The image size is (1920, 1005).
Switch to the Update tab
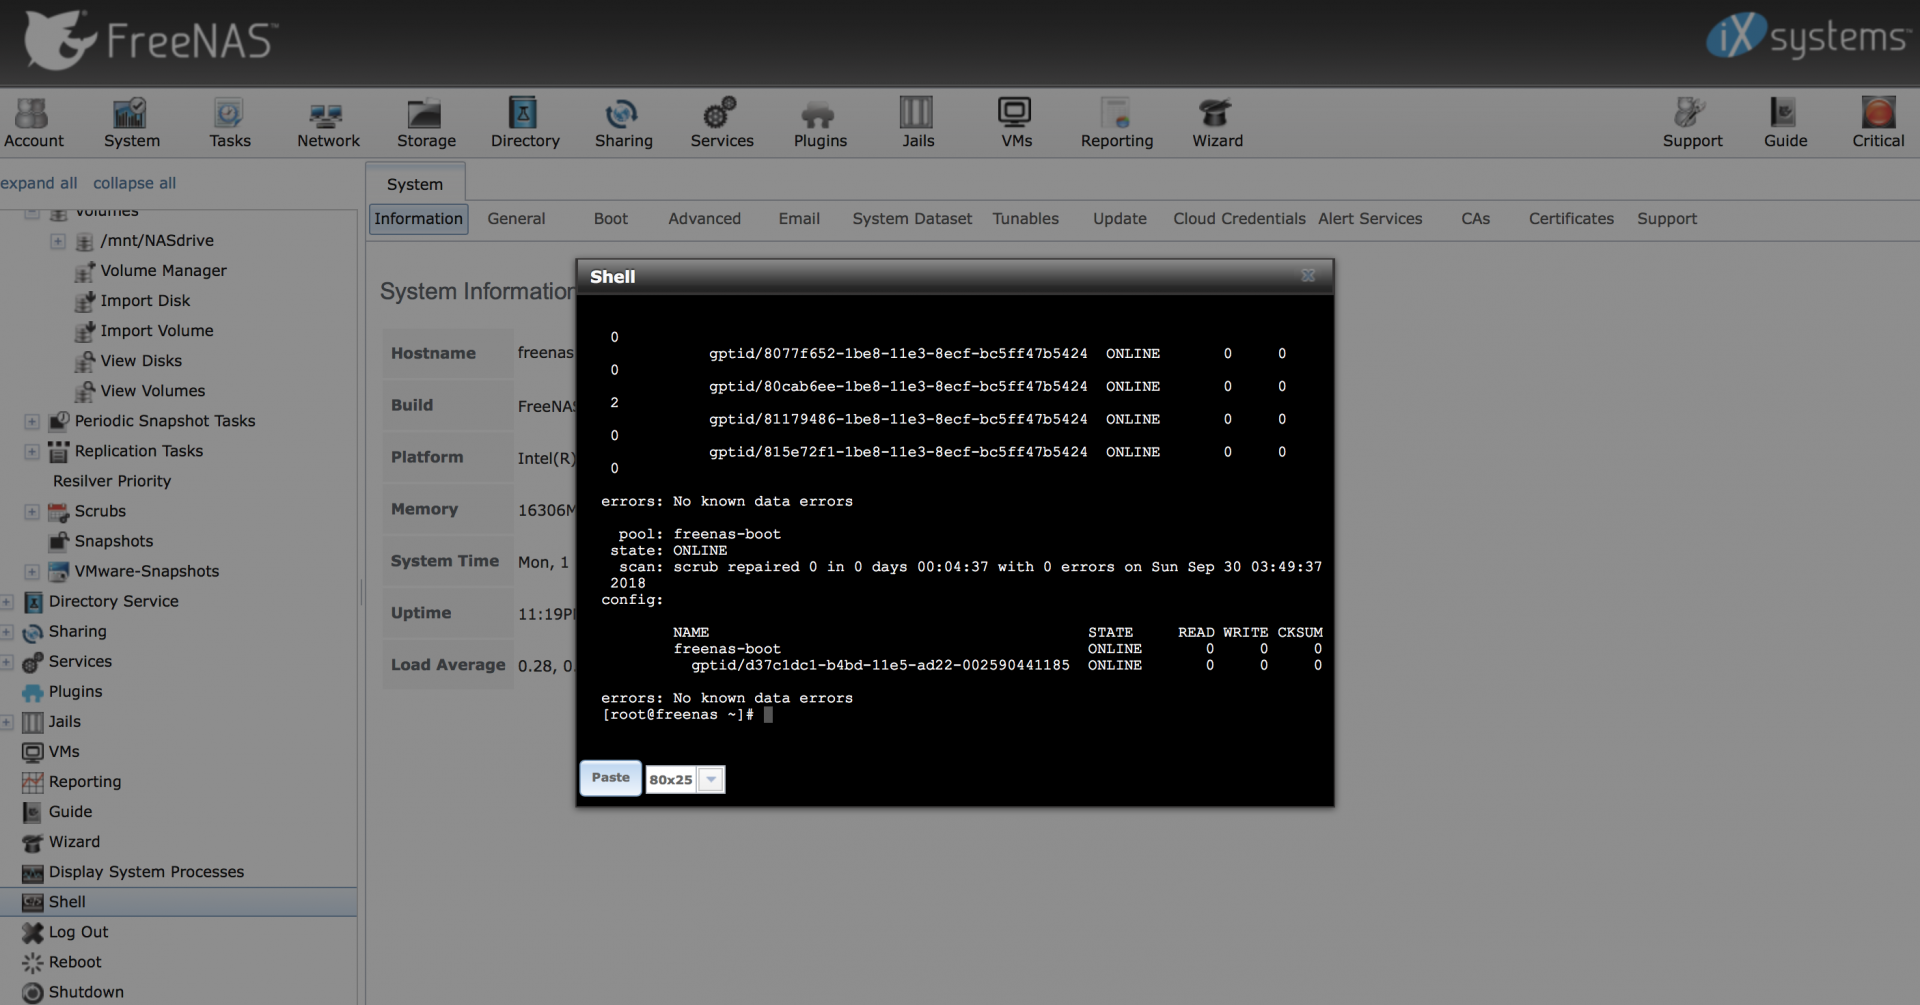[x=1119, y=219]
